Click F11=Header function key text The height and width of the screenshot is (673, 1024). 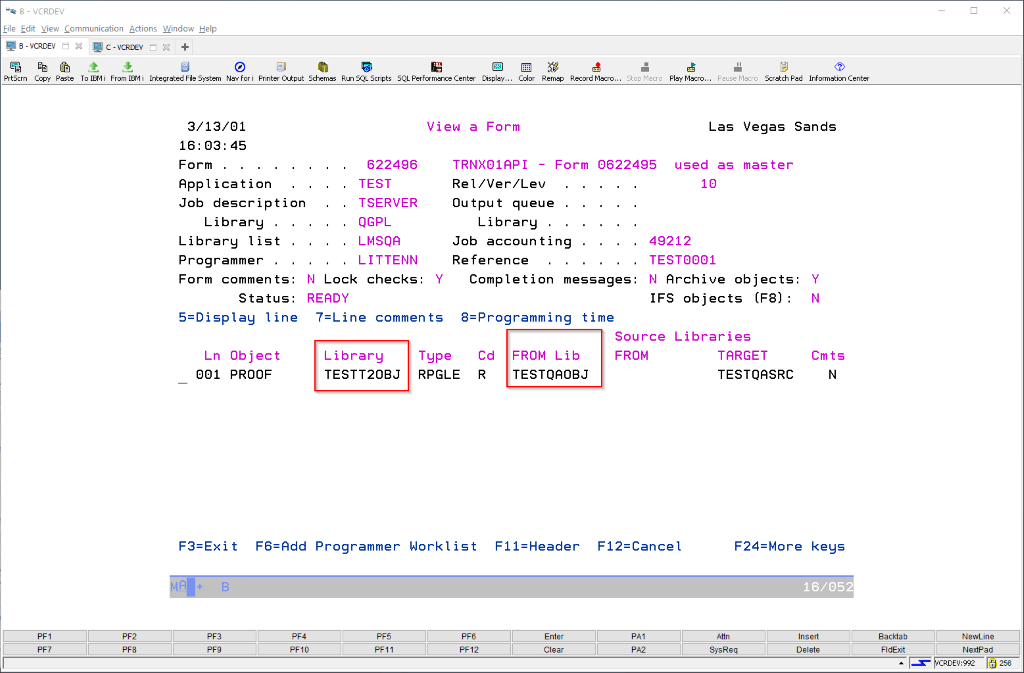pyautogui.click(x=537, y=546)
